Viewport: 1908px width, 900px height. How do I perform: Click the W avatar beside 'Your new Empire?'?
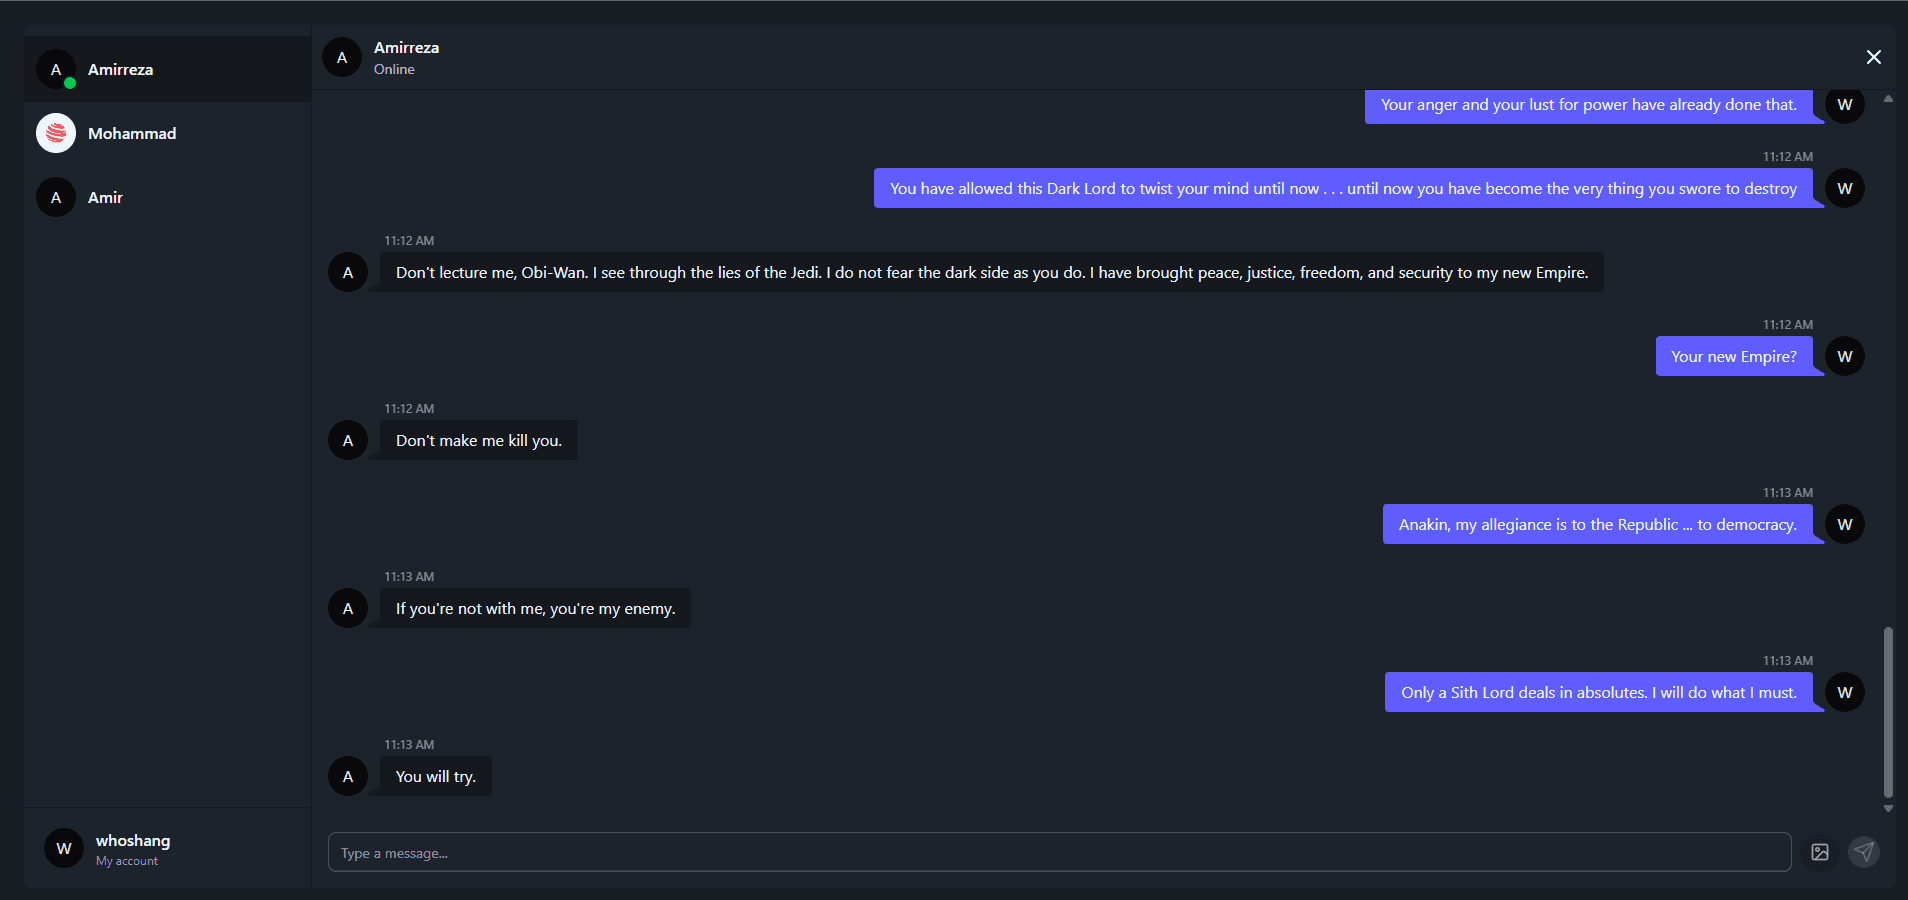[x=1845, y=356]
